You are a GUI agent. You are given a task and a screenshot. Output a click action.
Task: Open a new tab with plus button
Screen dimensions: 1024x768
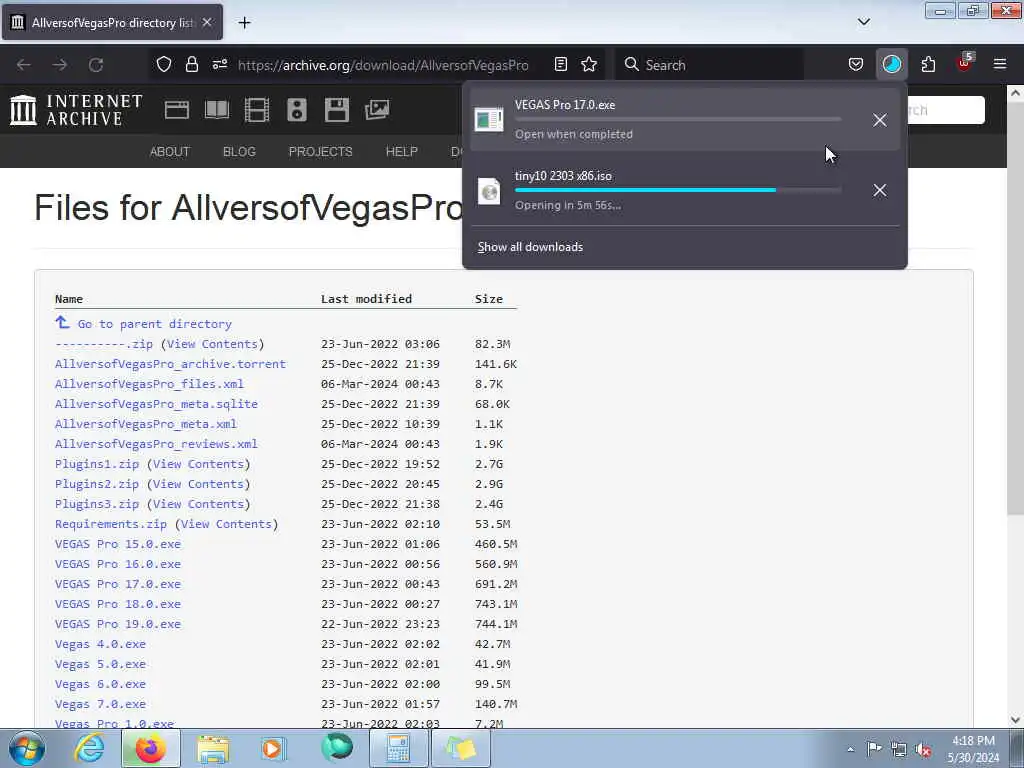pos(244,23)
